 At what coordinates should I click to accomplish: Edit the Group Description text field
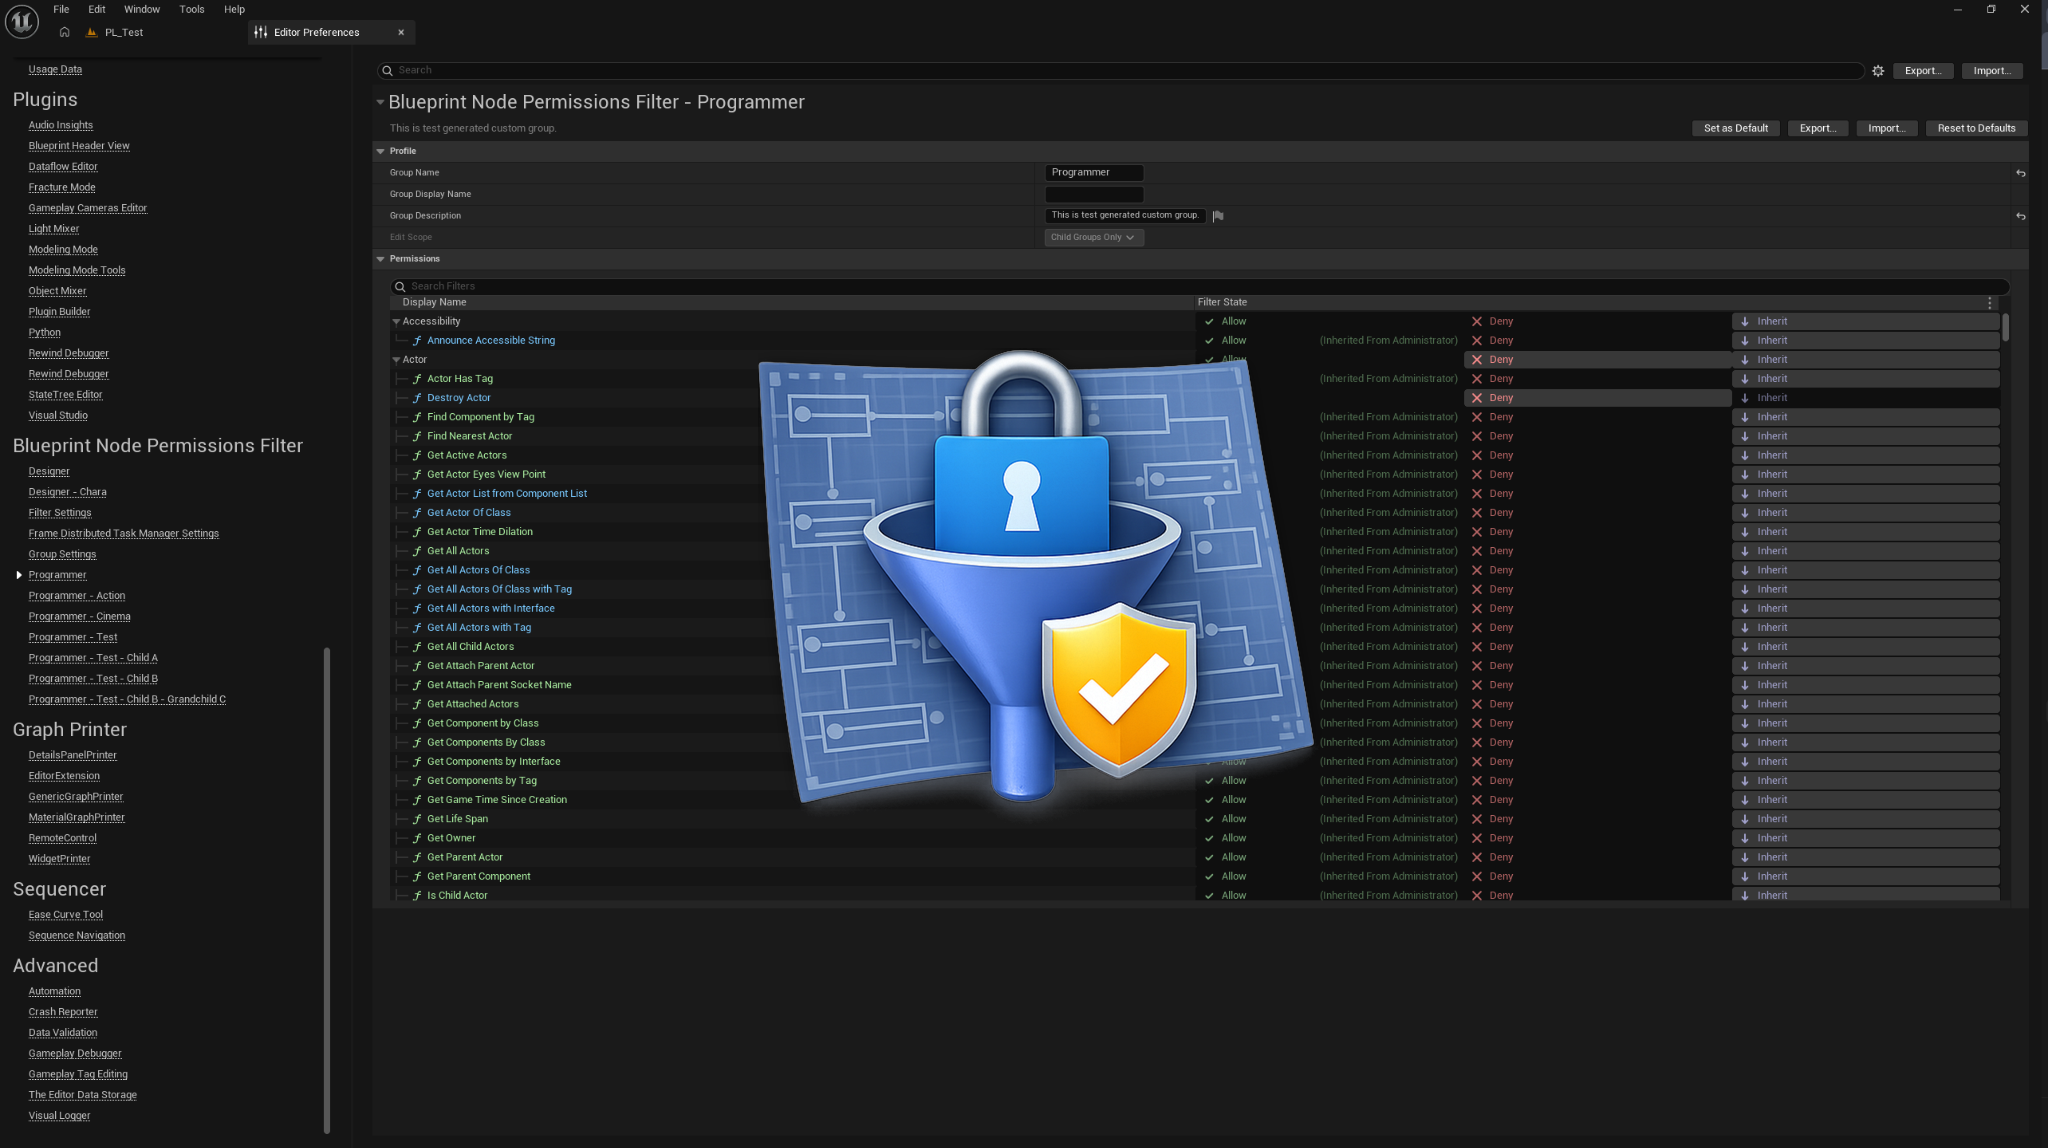[1125, 216]
